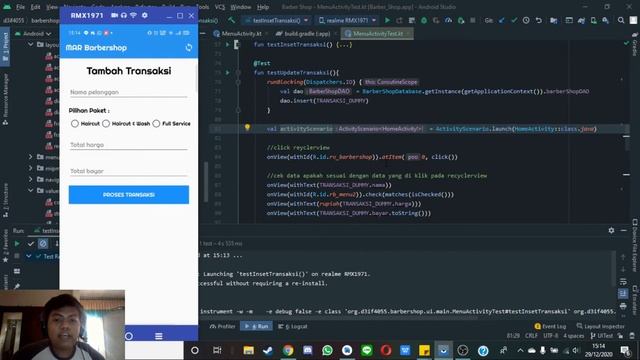Screen dimensions: 640x360
Task: Toggle scroll-to-end in the Run console
Action: pyautogui.click(x=623, y=293)
